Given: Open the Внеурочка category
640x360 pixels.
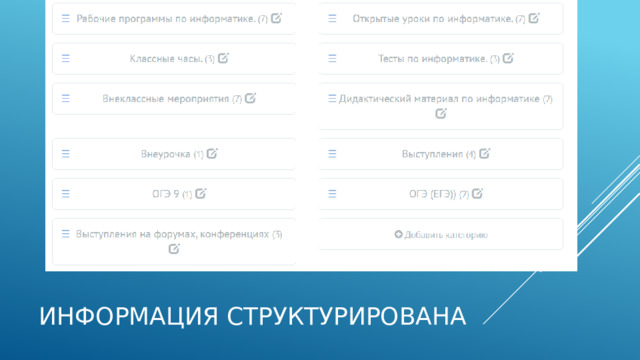Looking at the screenshot, I should click(x=172, y=154).
